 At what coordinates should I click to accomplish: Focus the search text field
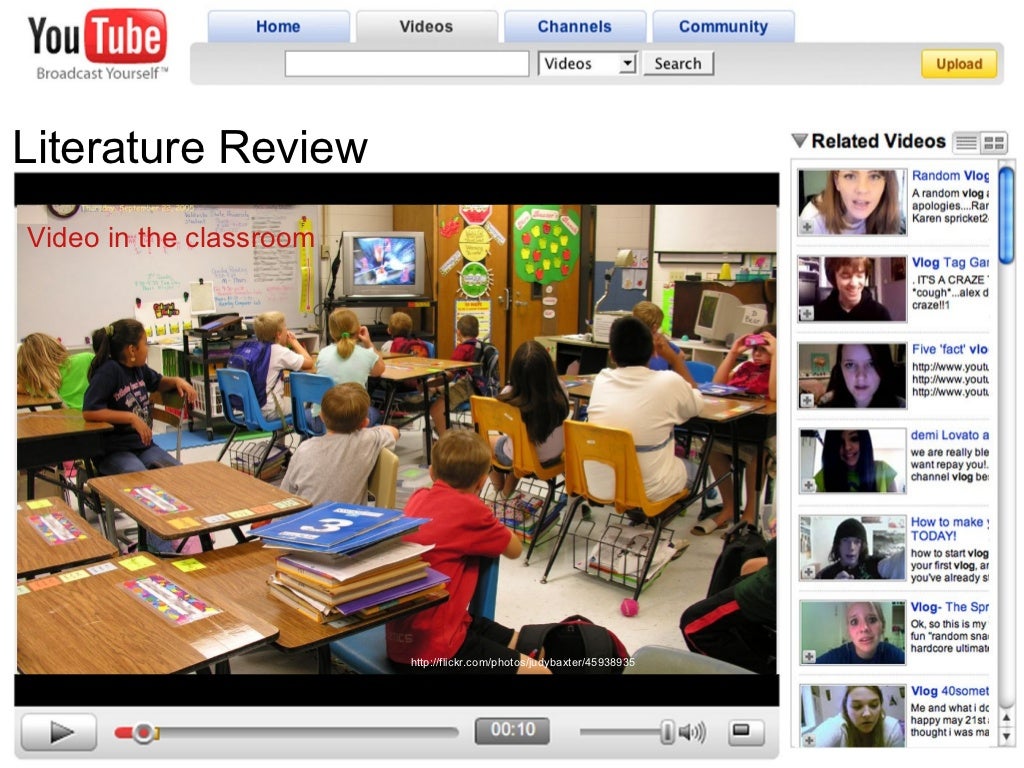[x=407, y=63]
